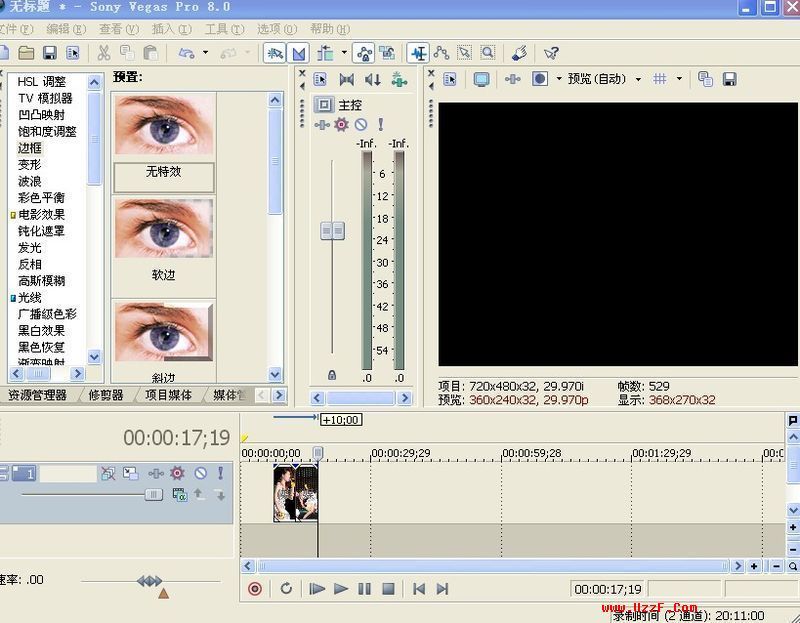
Task: Click the video event thumbnail on the timeline
Action: (295, 495)
